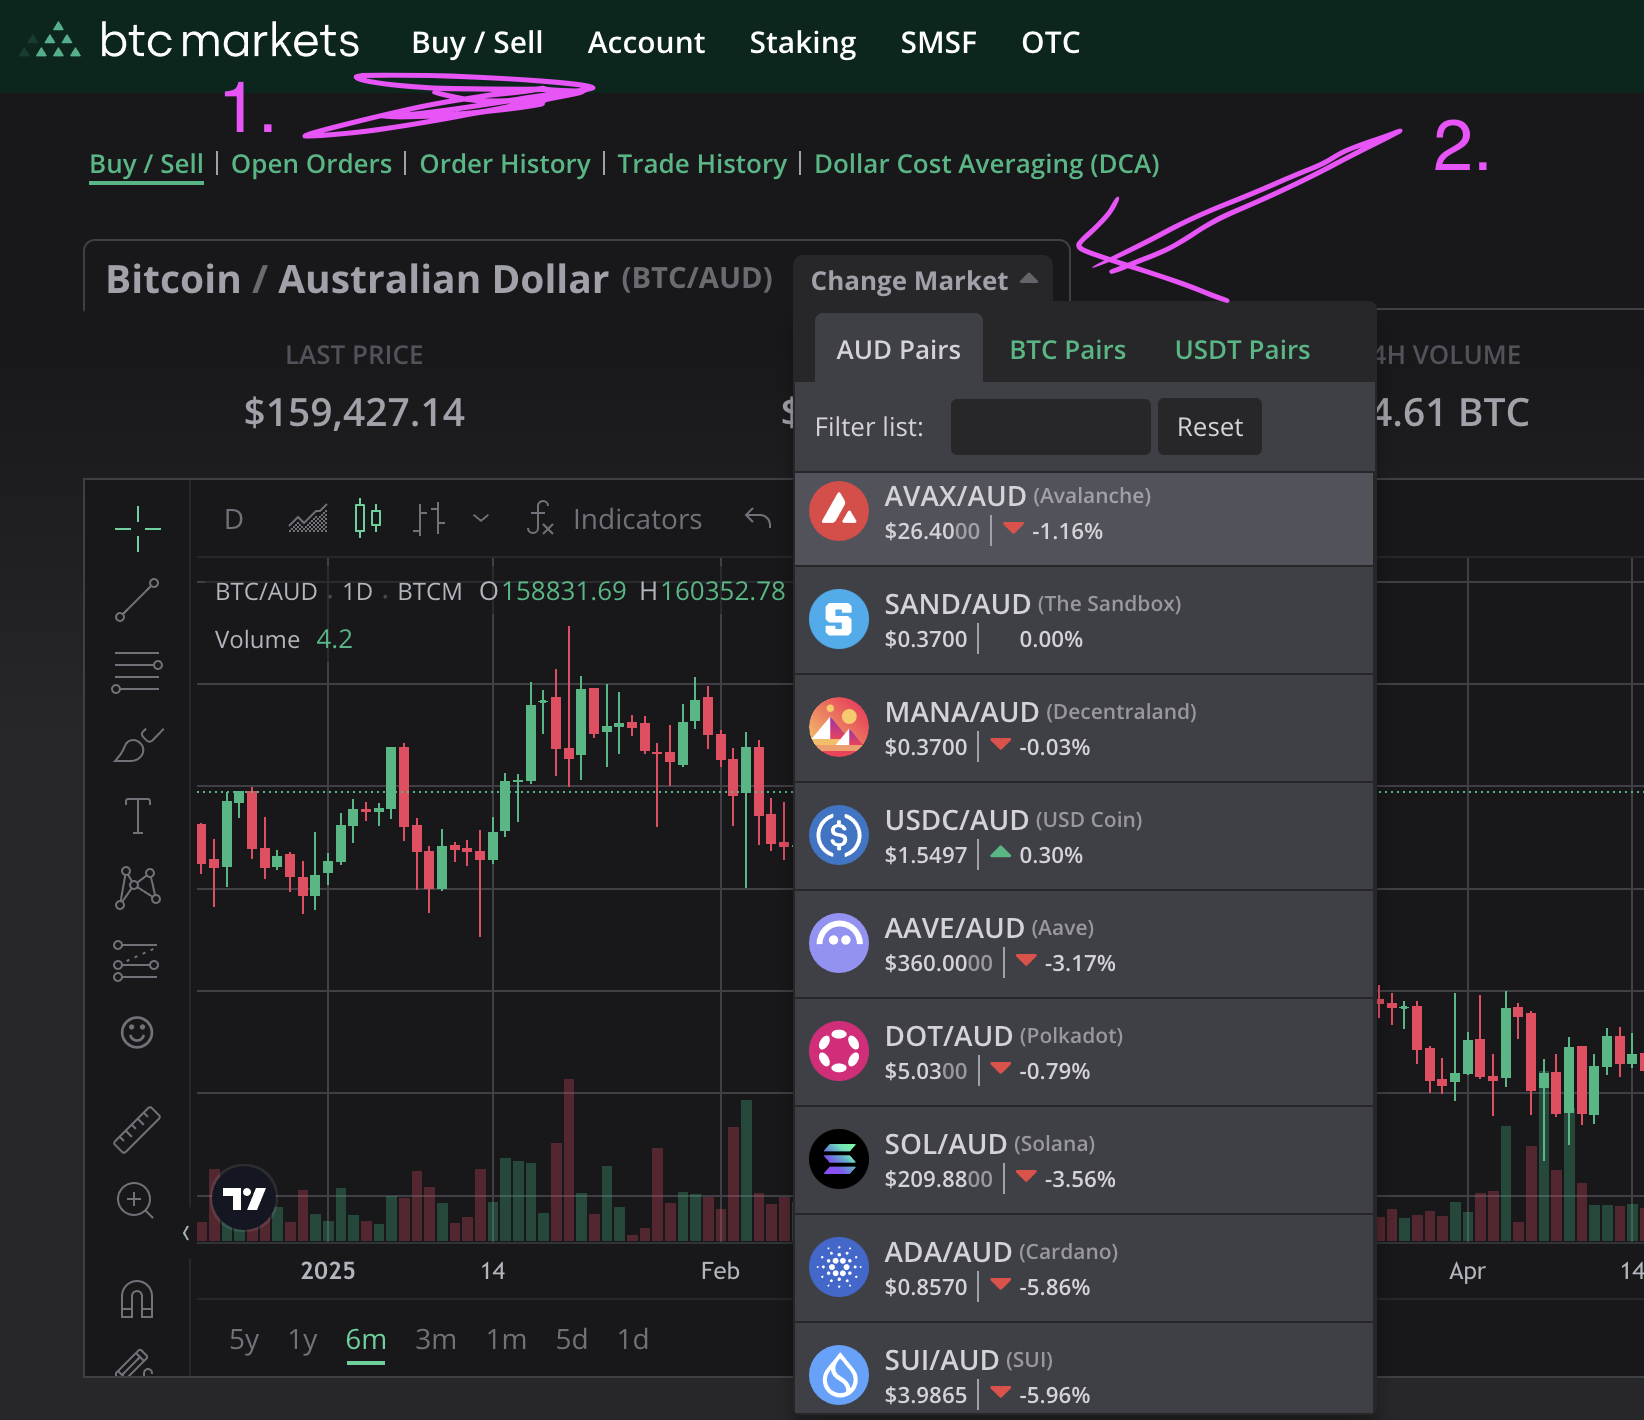Open the Staking menu item
1644x1420 pixels.
tap(802, 42)
